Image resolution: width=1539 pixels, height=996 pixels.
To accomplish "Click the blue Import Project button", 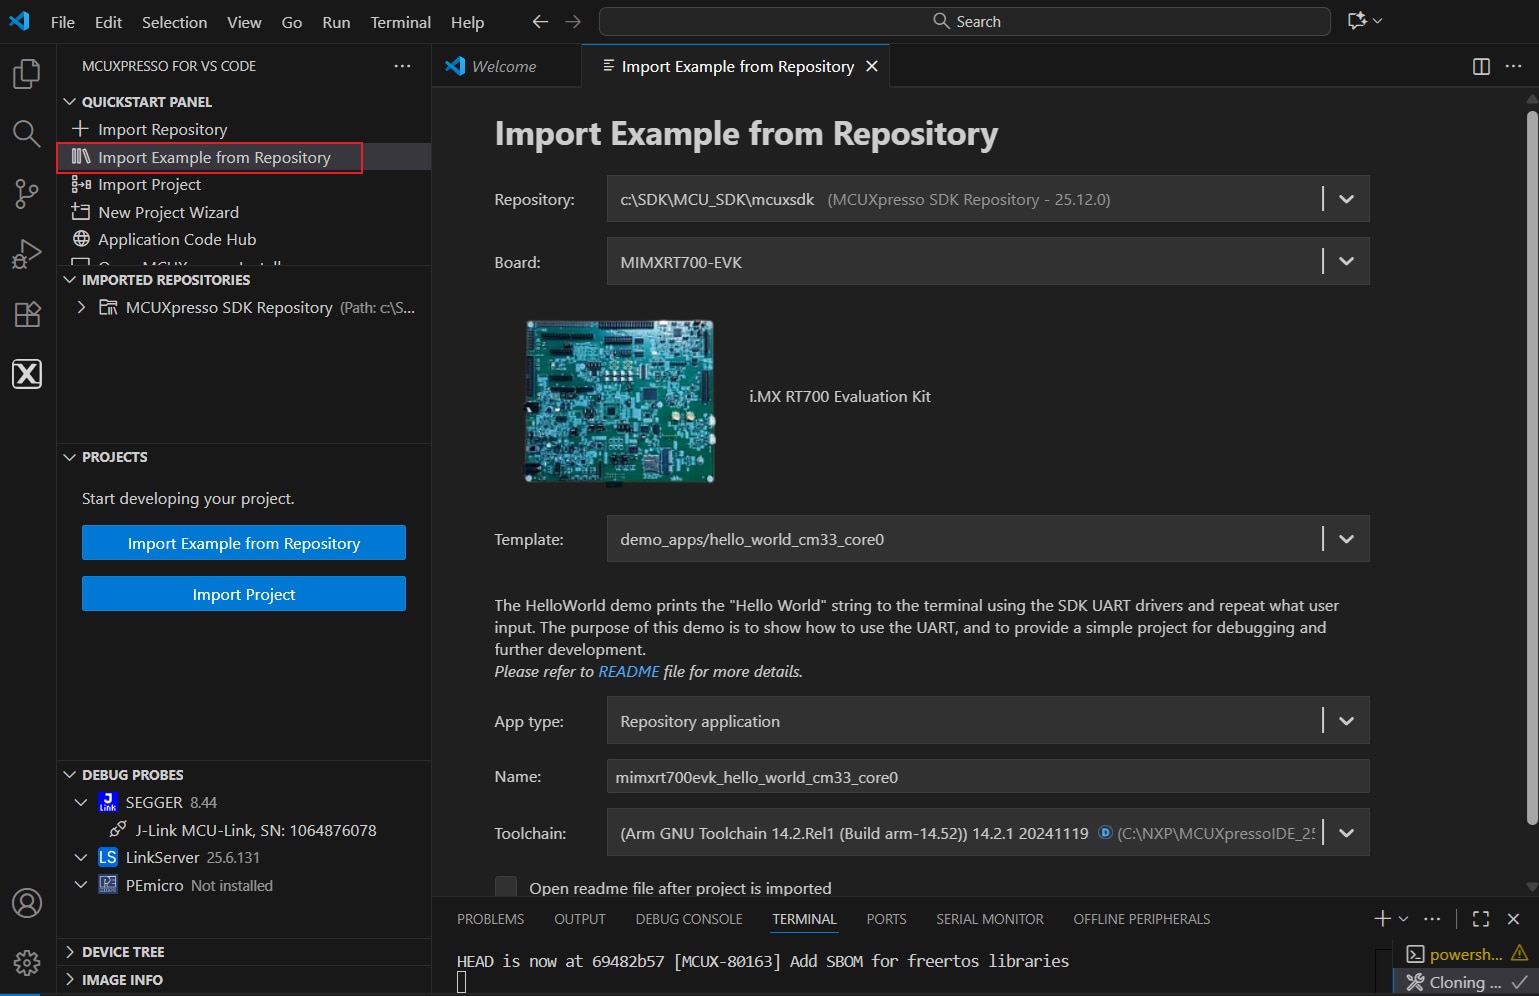I will click(244, 594).
